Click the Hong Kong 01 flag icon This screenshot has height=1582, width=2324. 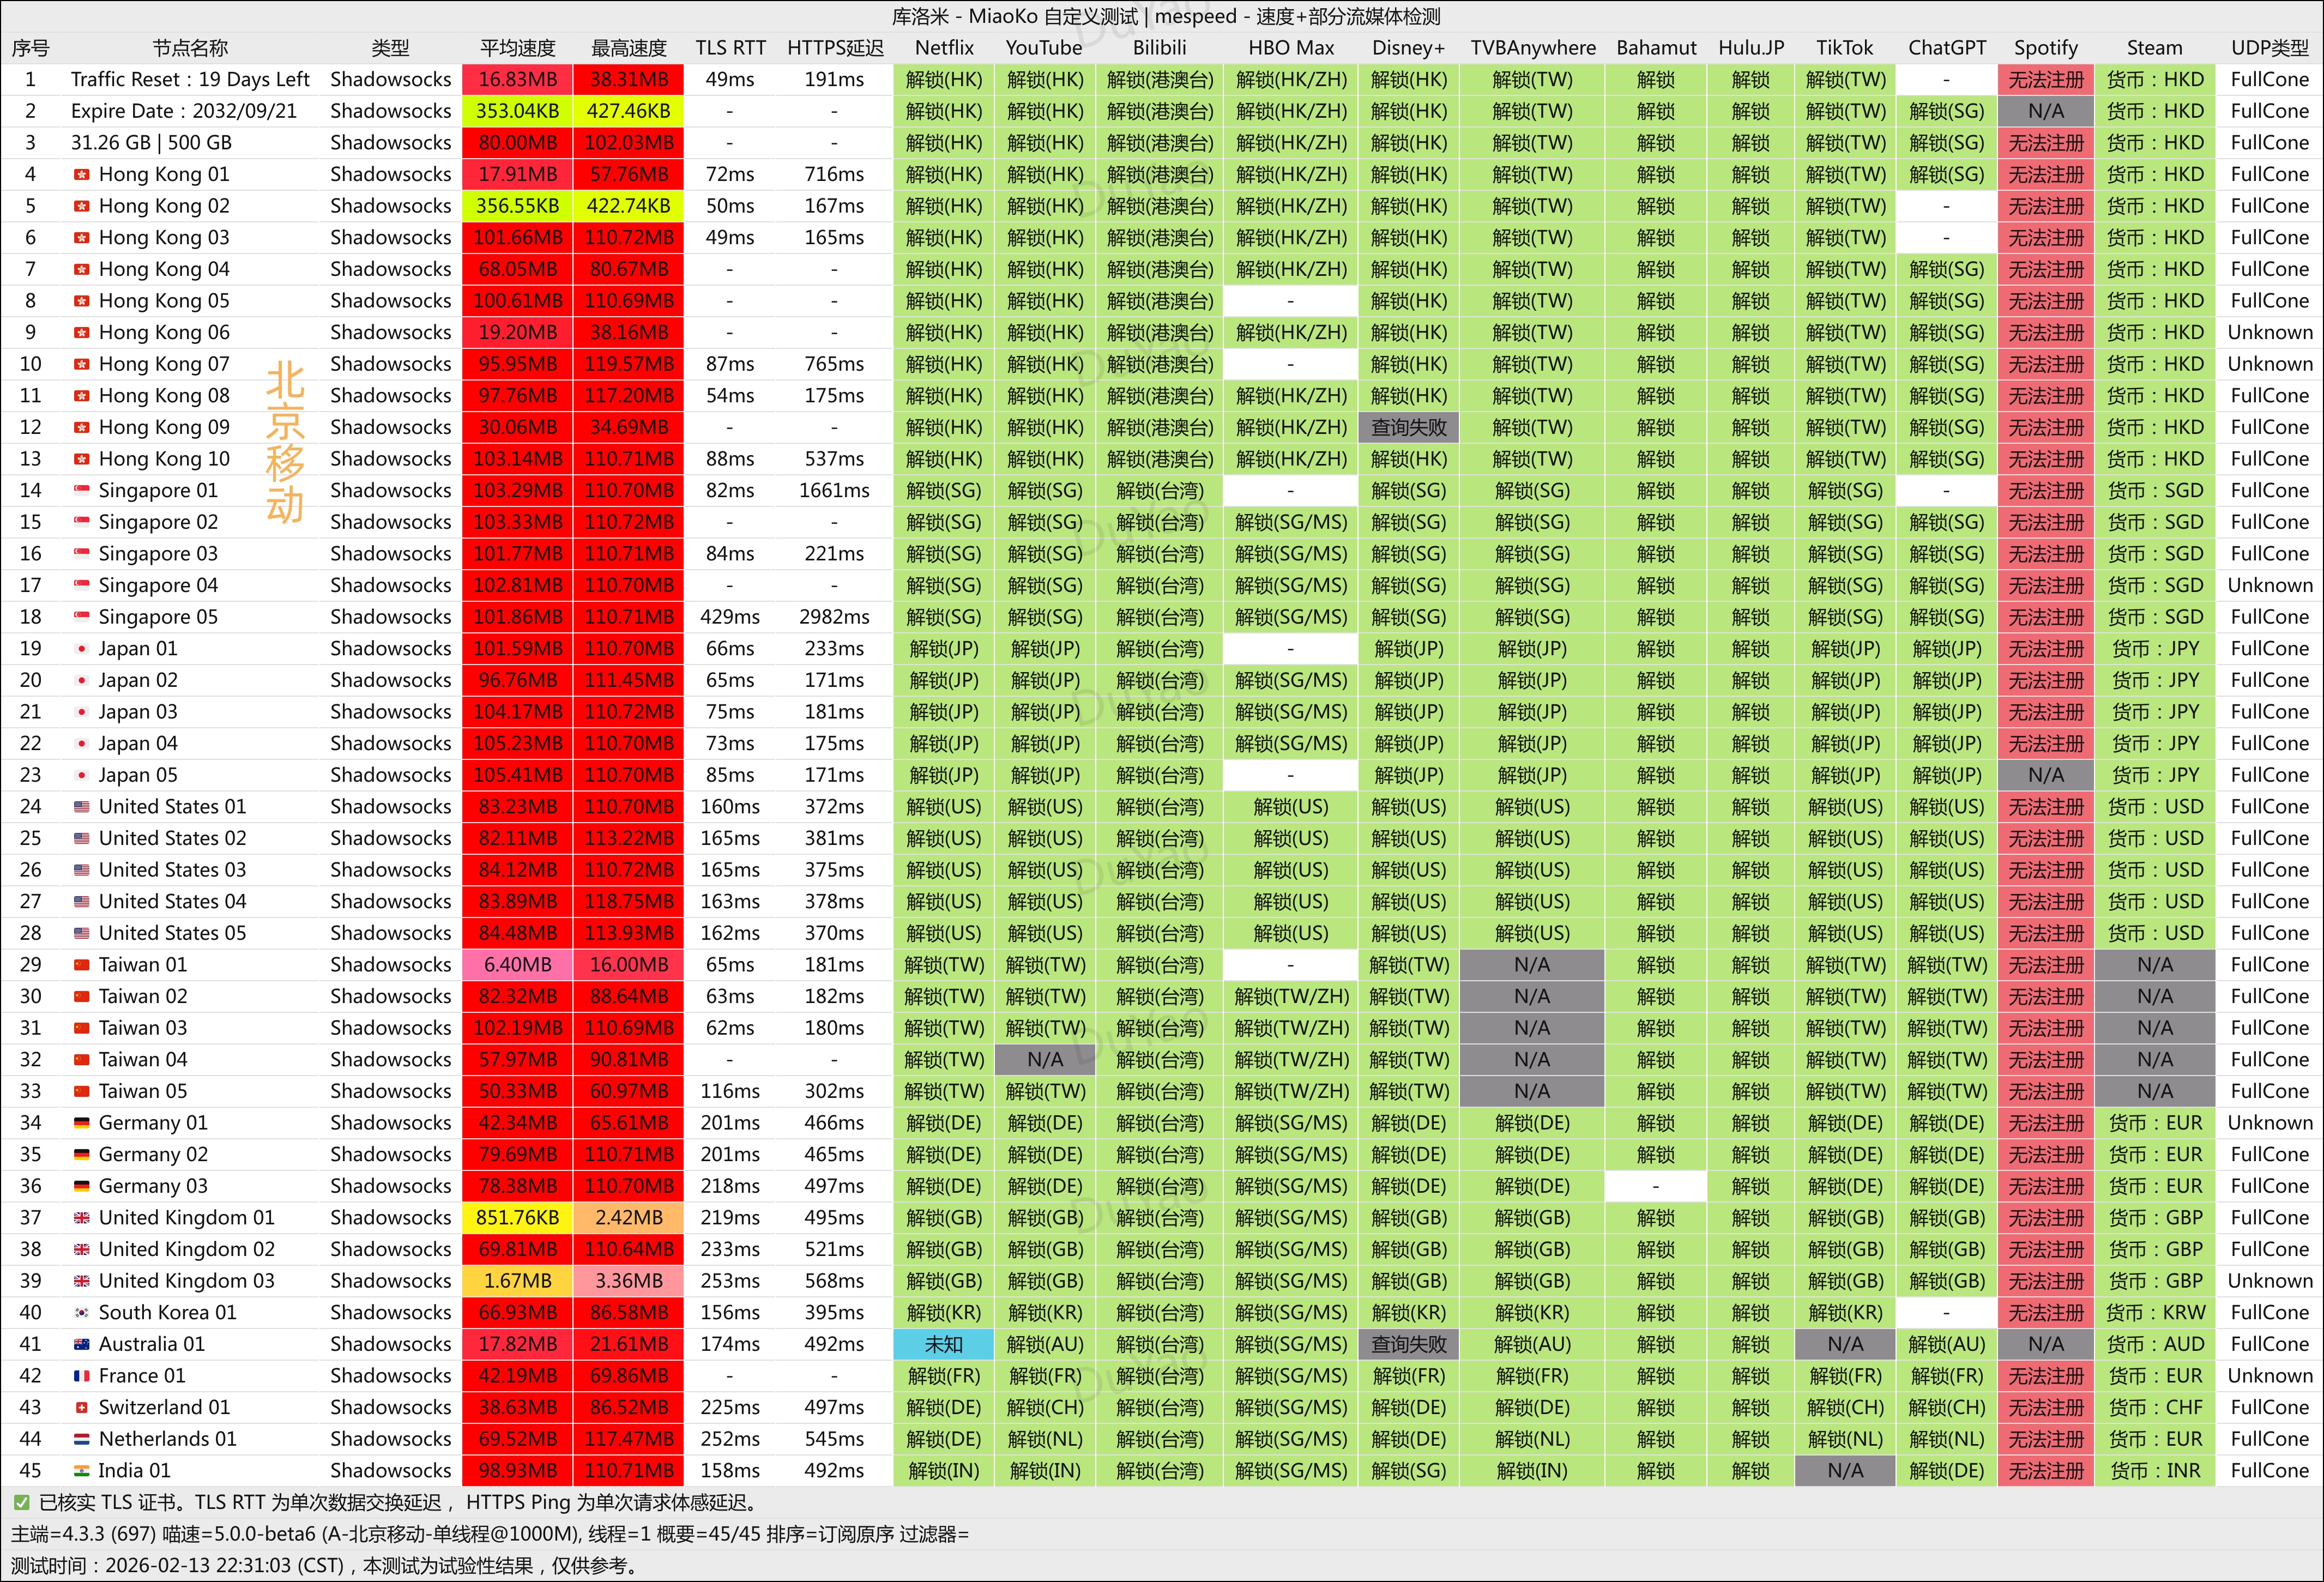[82, 175]
